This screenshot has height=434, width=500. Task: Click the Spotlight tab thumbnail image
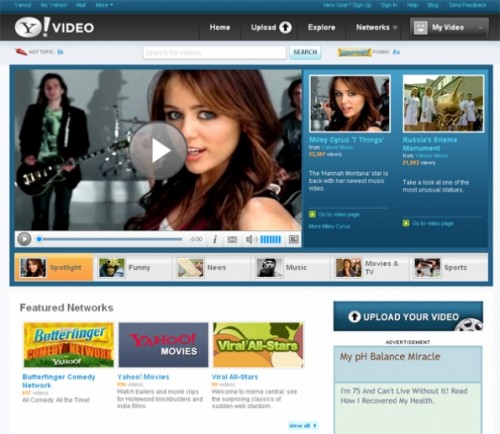[x=33, y=267]
